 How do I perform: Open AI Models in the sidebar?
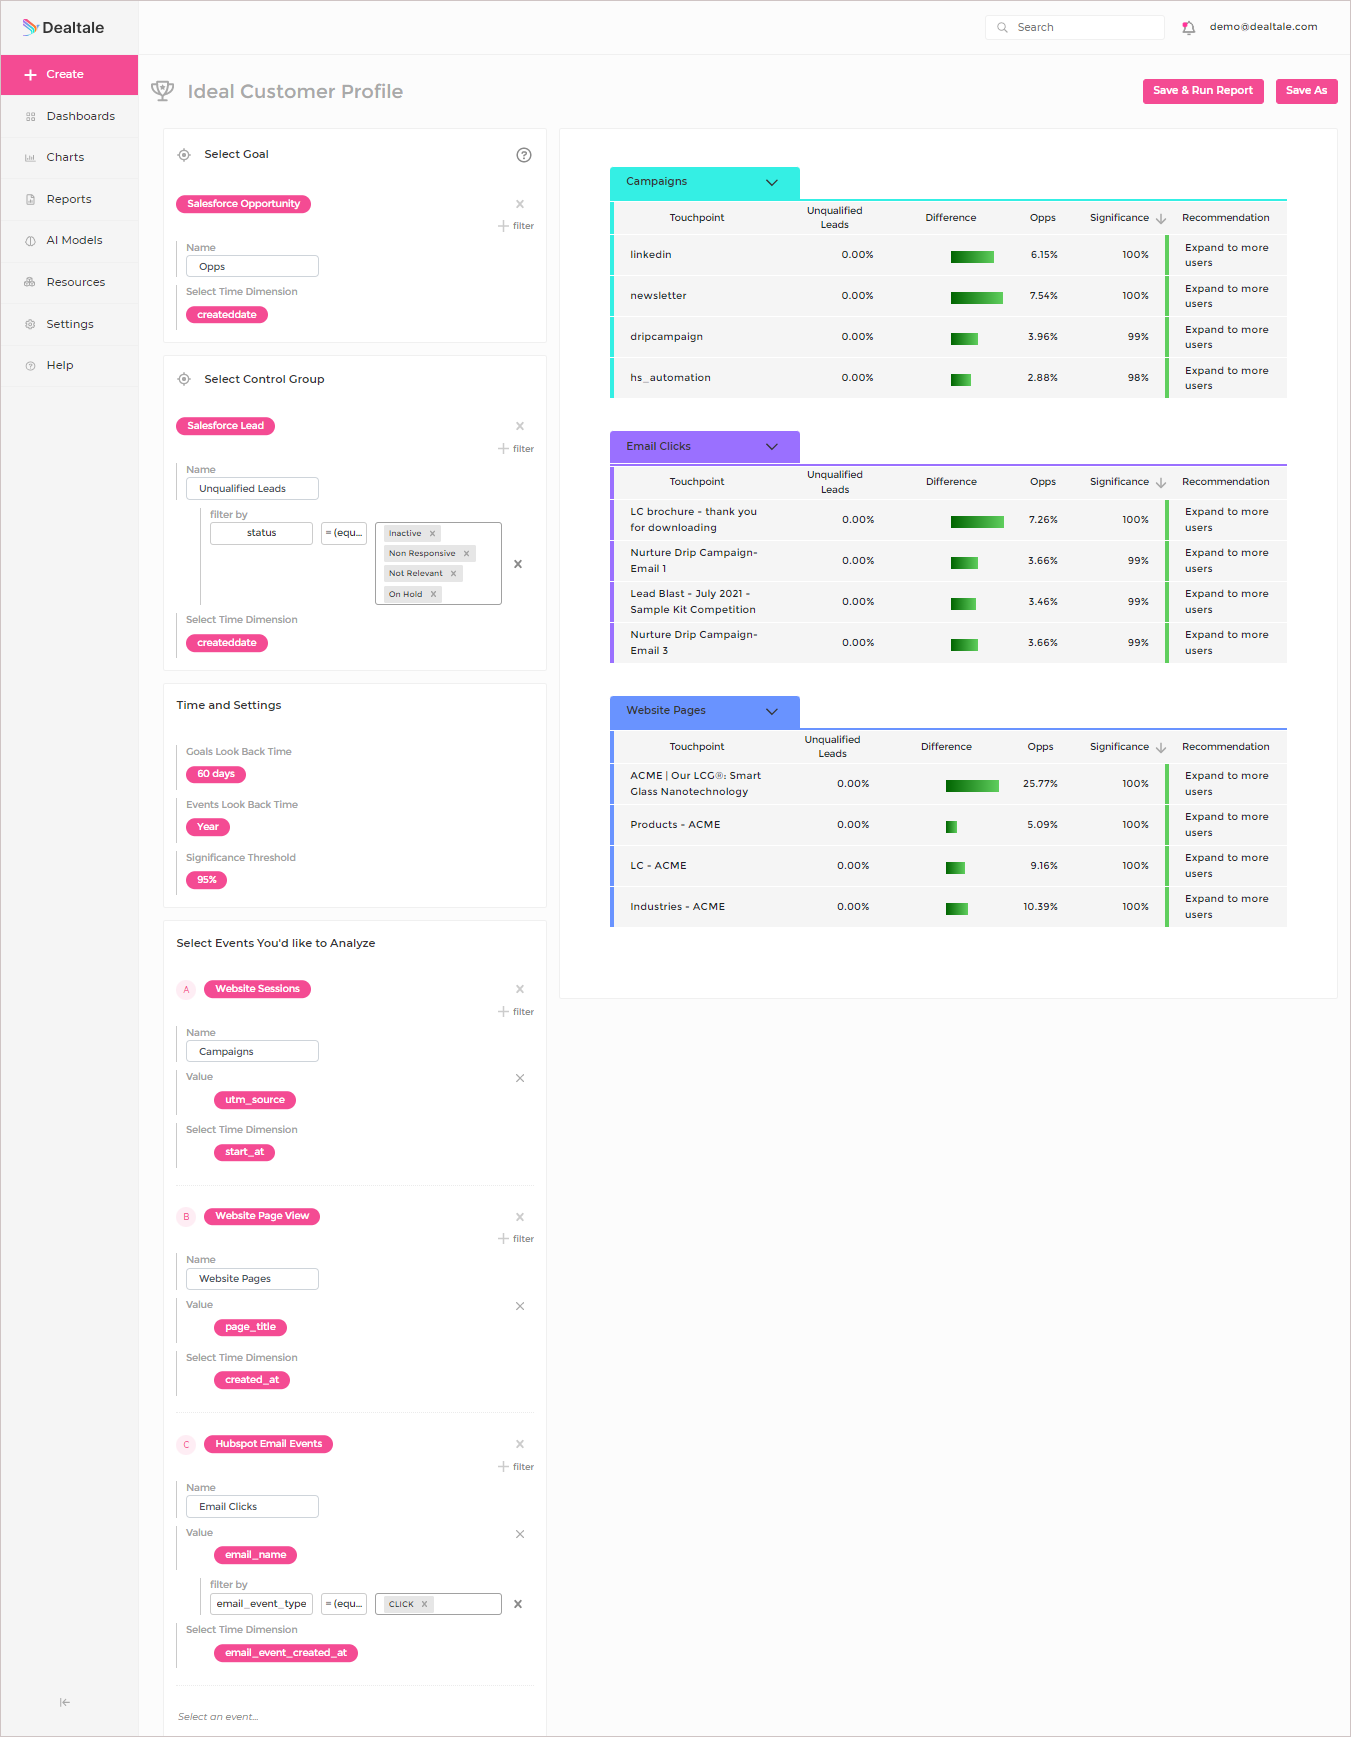pyautogui.click(x=70, y=240)
